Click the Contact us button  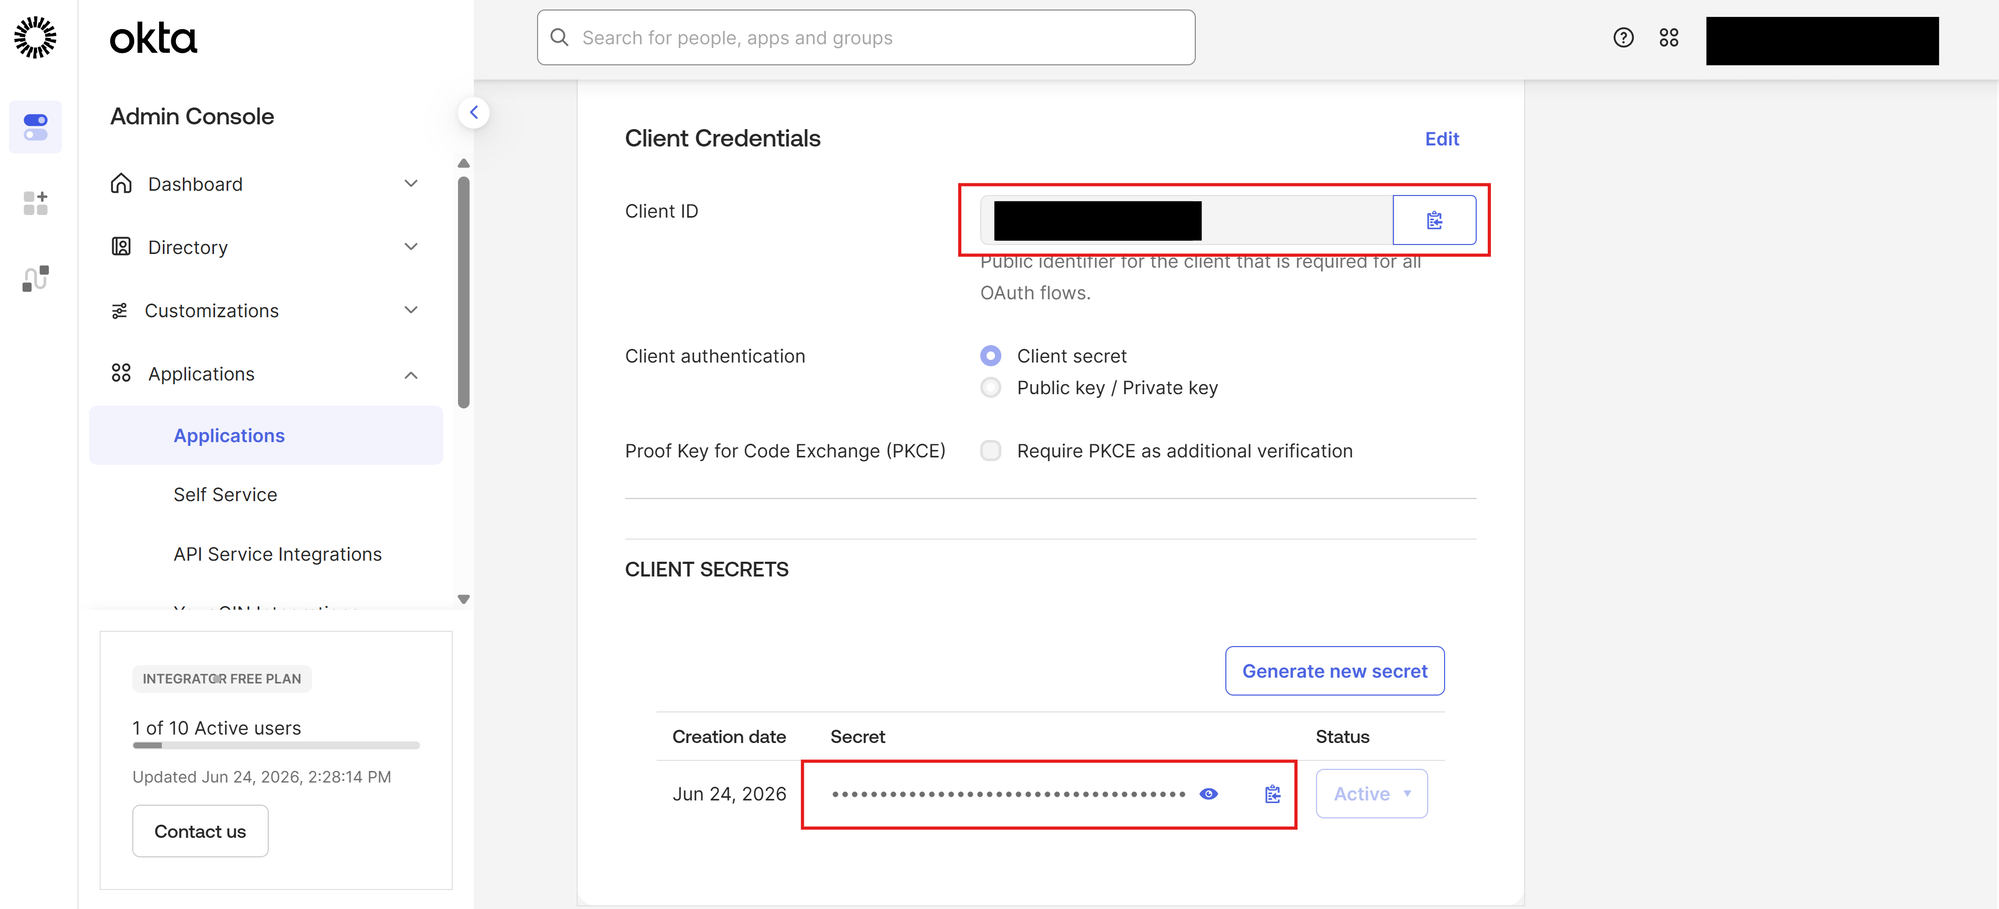click(x=200, y=831)
